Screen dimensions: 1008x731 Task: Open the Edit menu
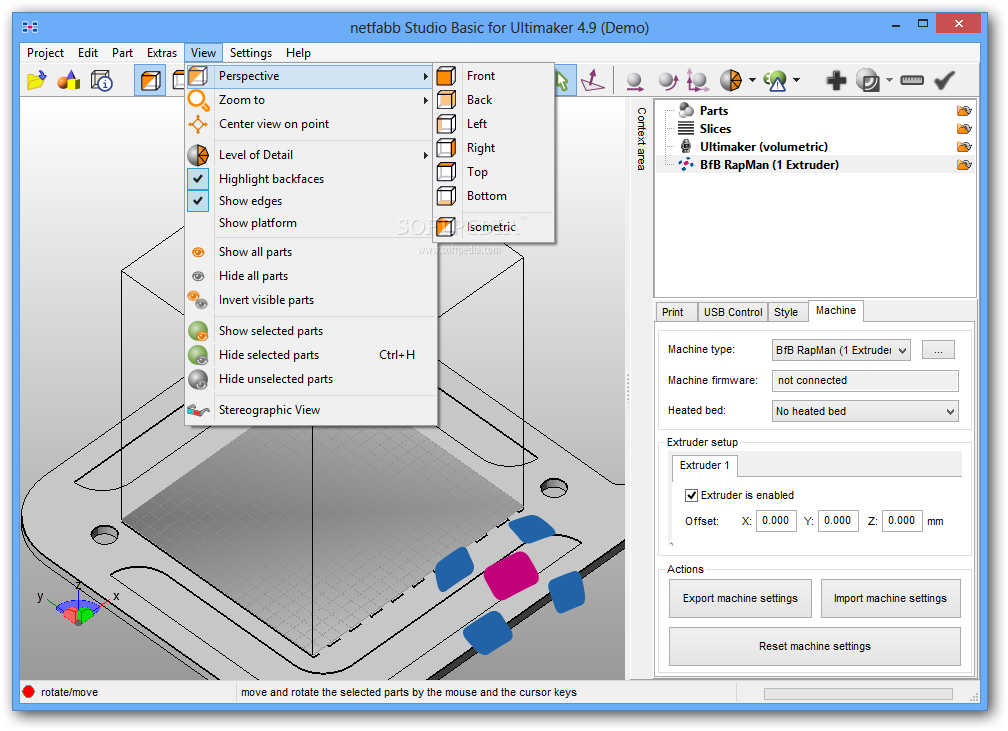88,53
